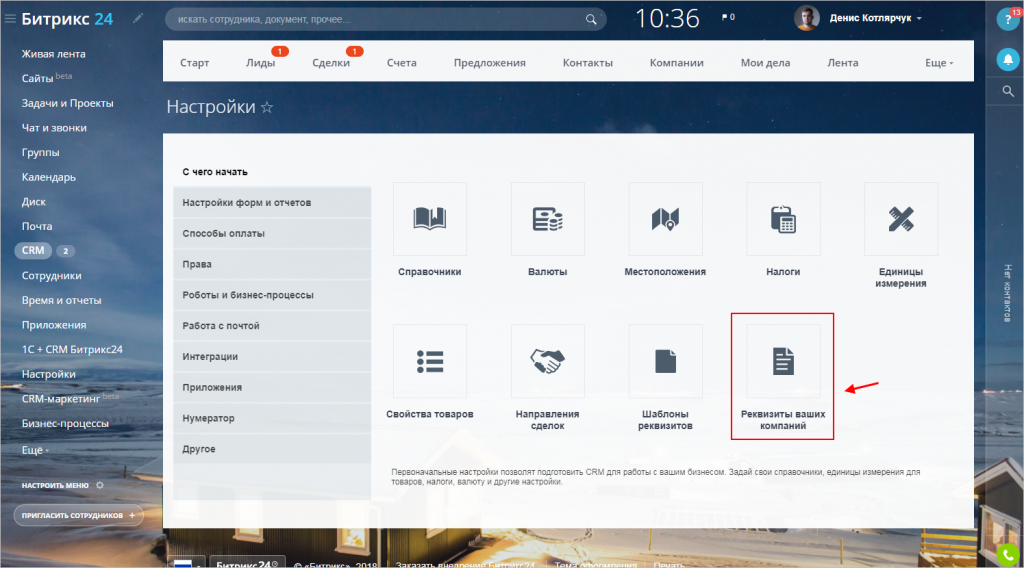Image resolution: width=1024 pixels, height=568 pixels.
Task: Open Почта in sidebar
Action: 37,227
